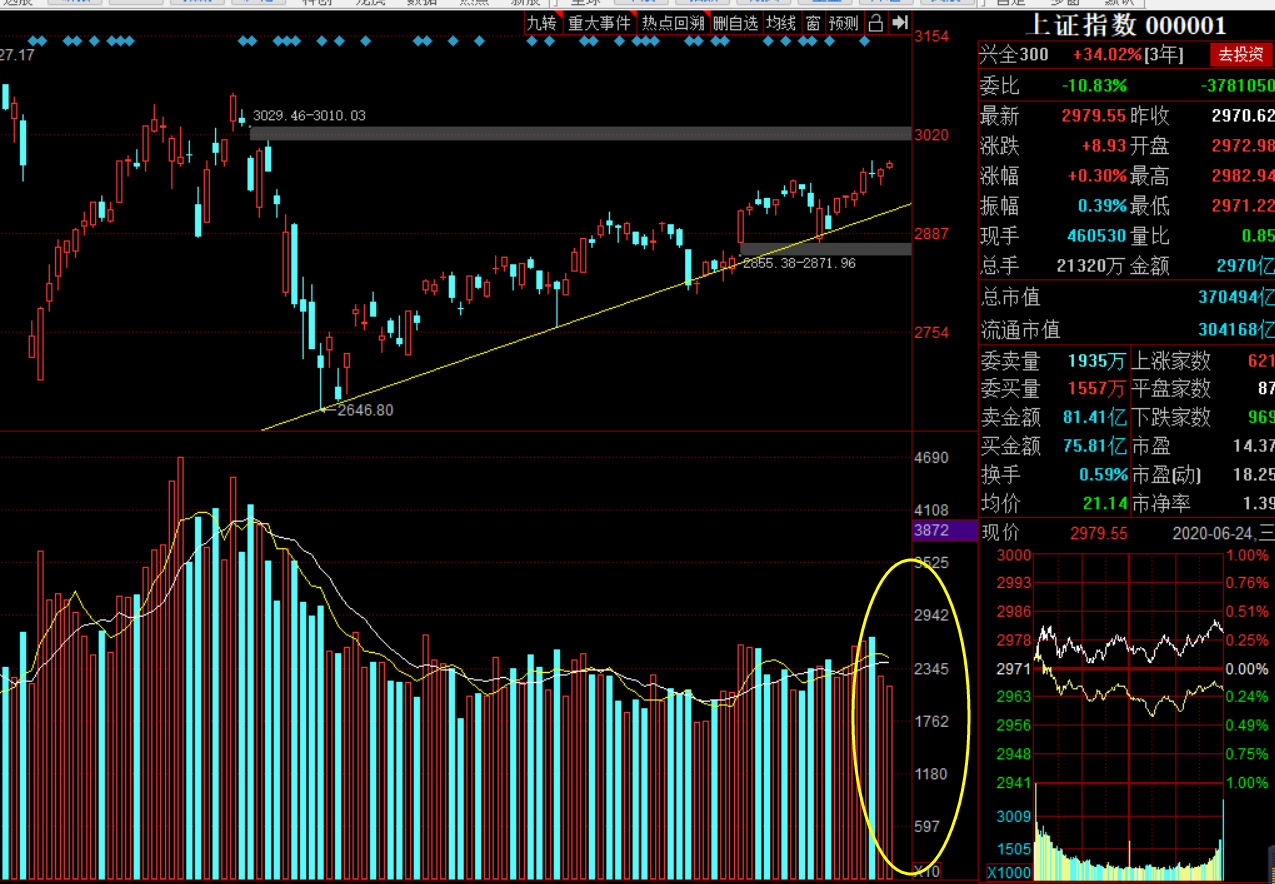Click the 下跌家数 969 count
The width and height of the screenshot is (1275, 884).
pos(1260,417)
